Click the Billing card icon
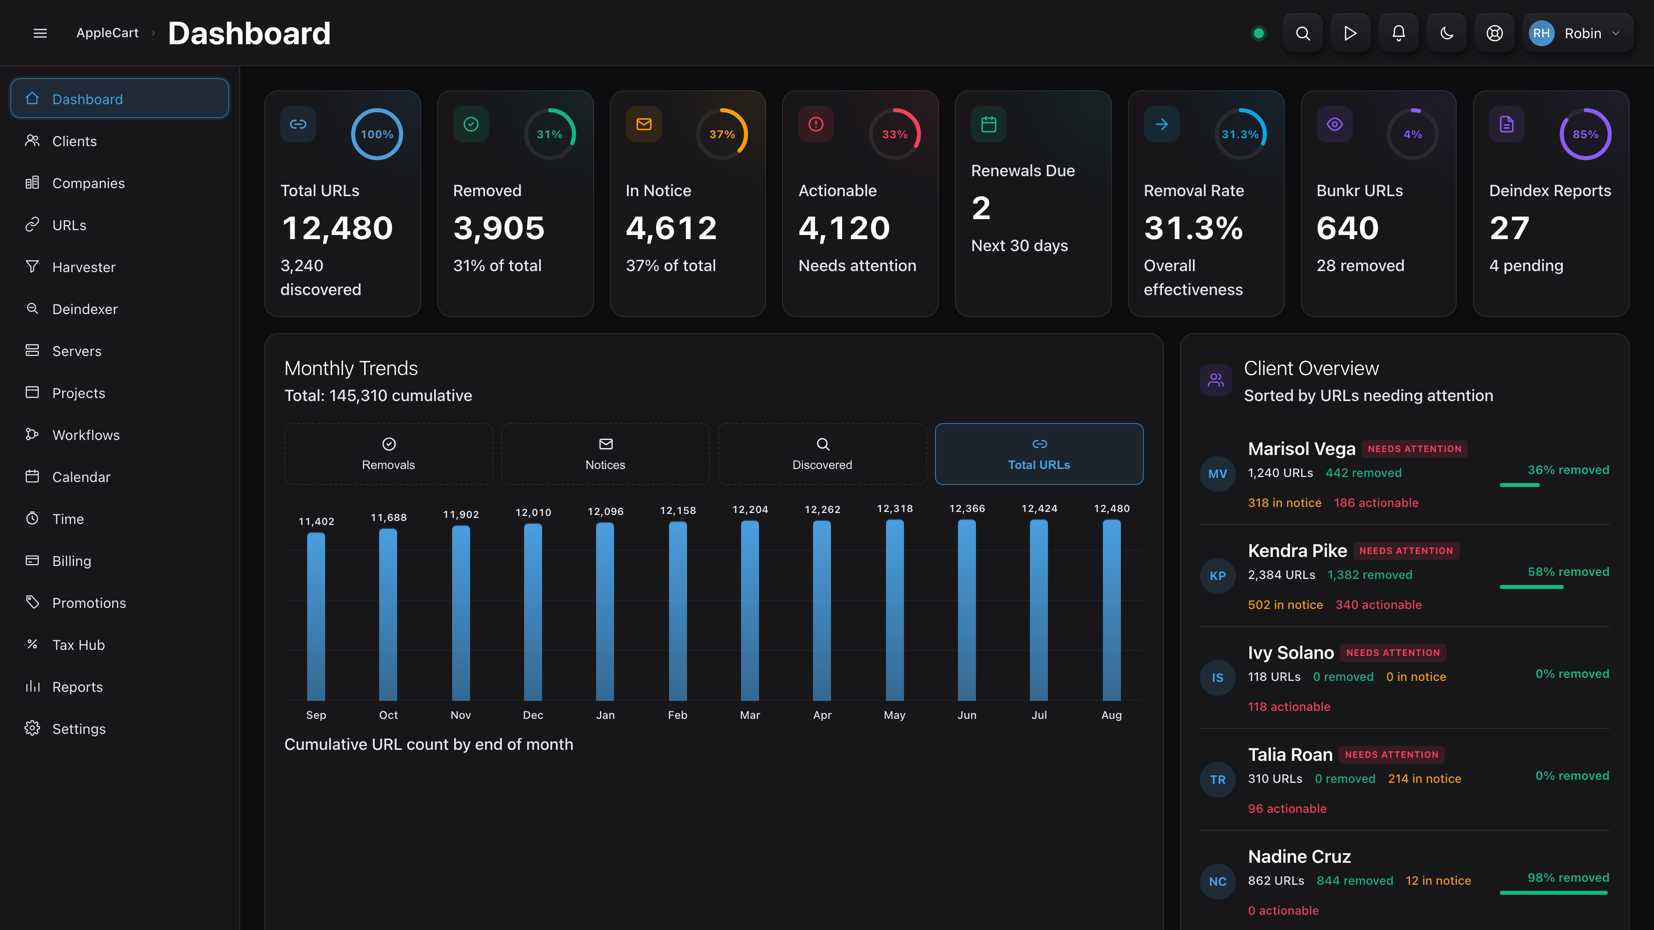The image size is (1654, 930). [32, 561]
